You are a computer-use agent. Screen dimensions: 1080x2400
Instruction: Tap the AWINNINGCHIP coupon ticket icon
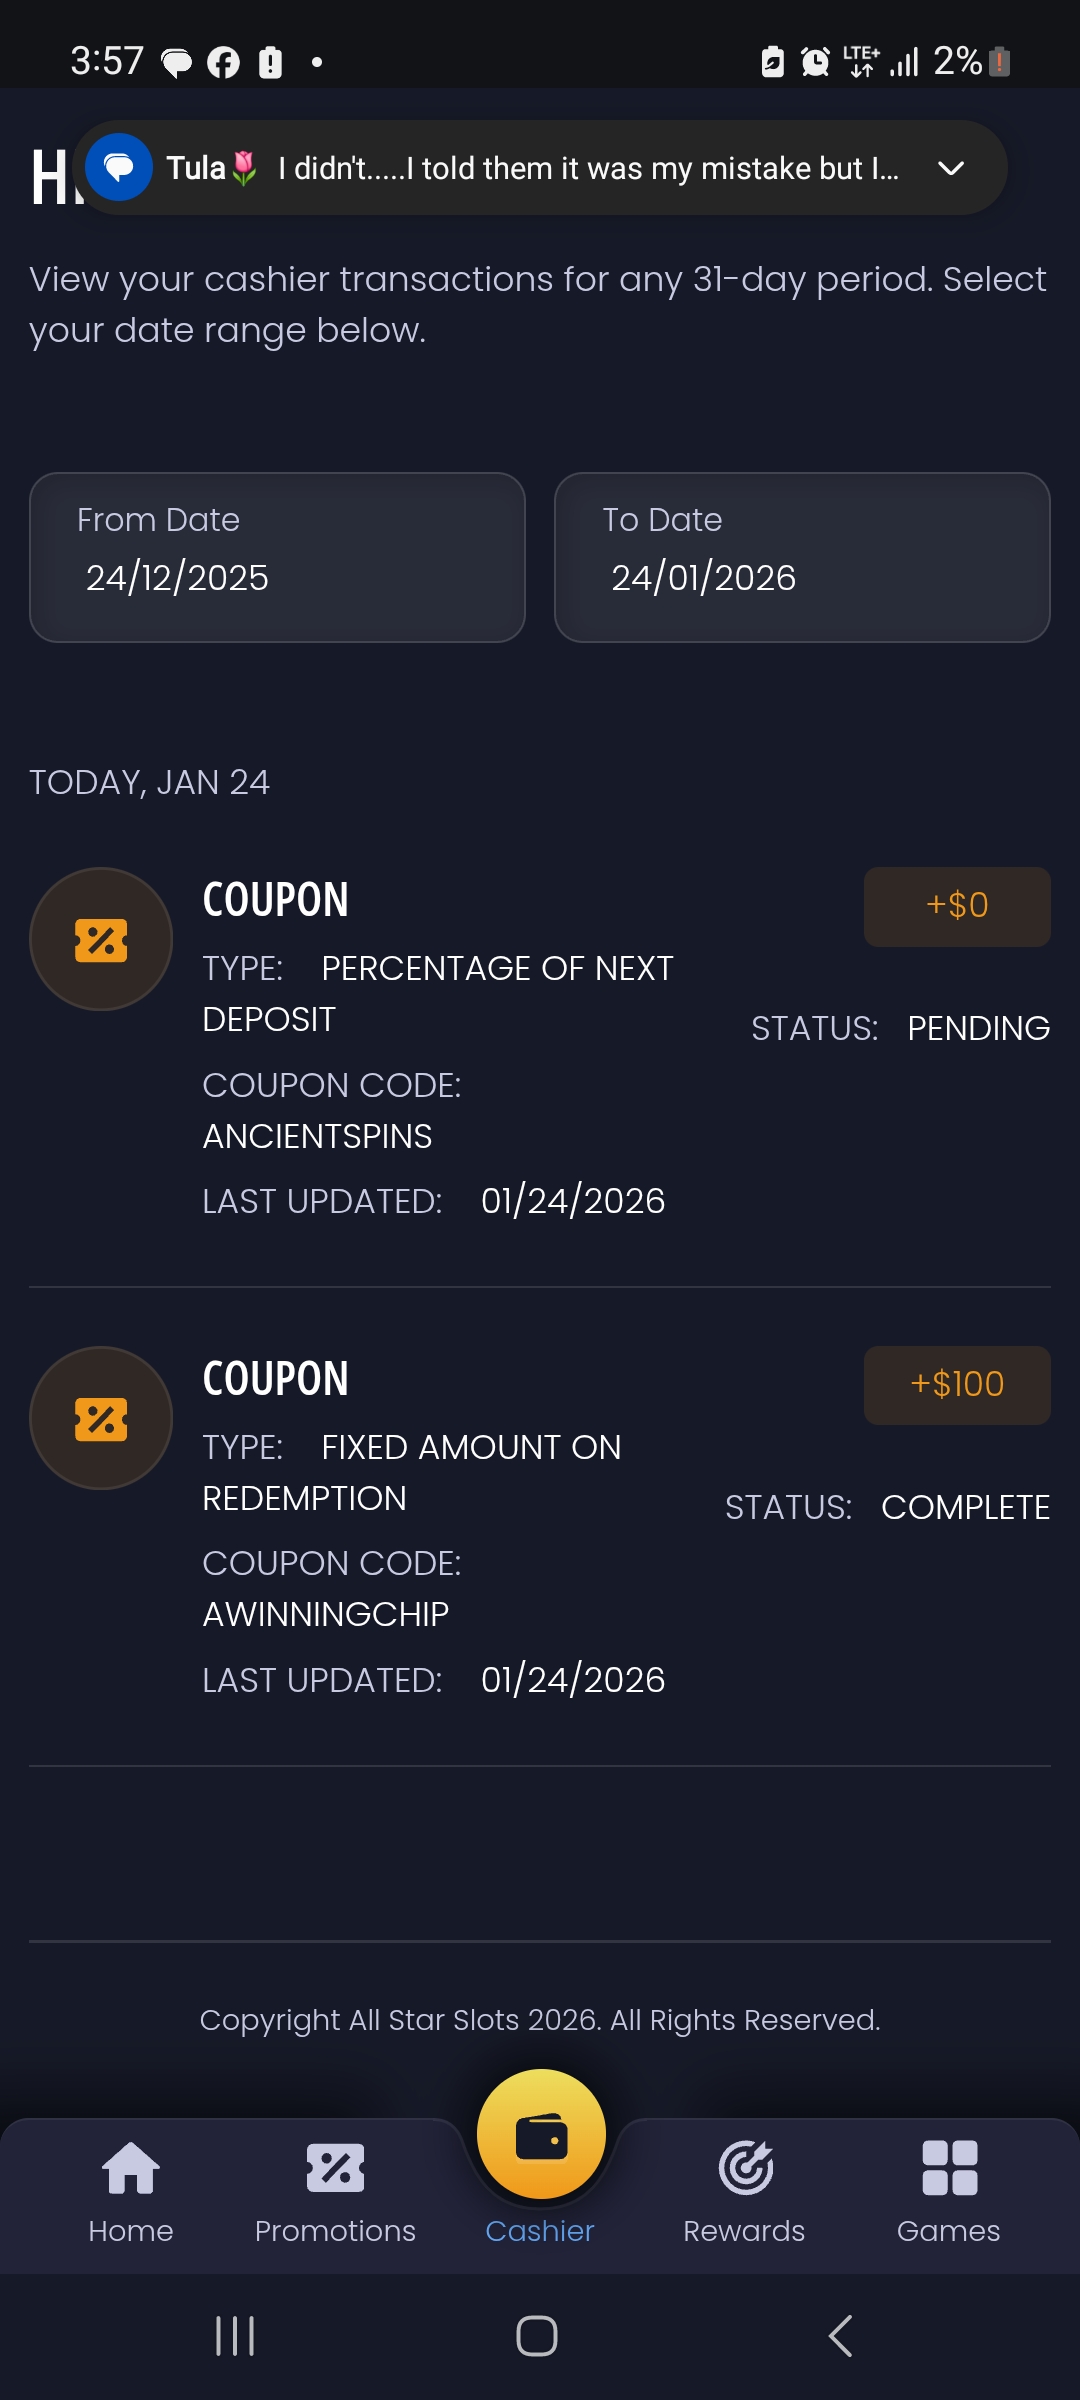point(101,1418)
